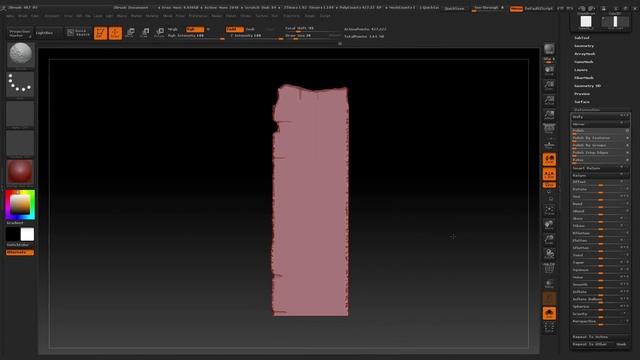The width and height of the screenshot is (640, 360).
Task: Expand the NanoMesh section
Action: 584,62
